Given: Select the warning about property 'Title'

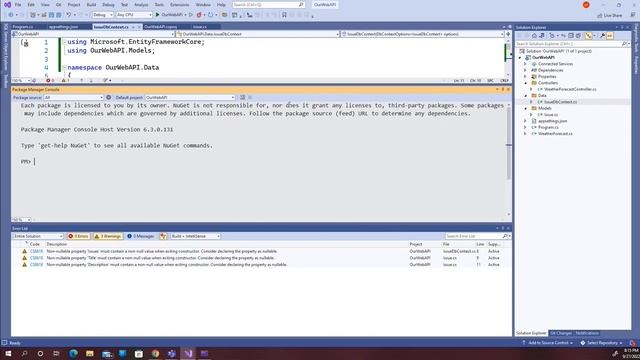Looking at the screenshot, I should (261, 258).
